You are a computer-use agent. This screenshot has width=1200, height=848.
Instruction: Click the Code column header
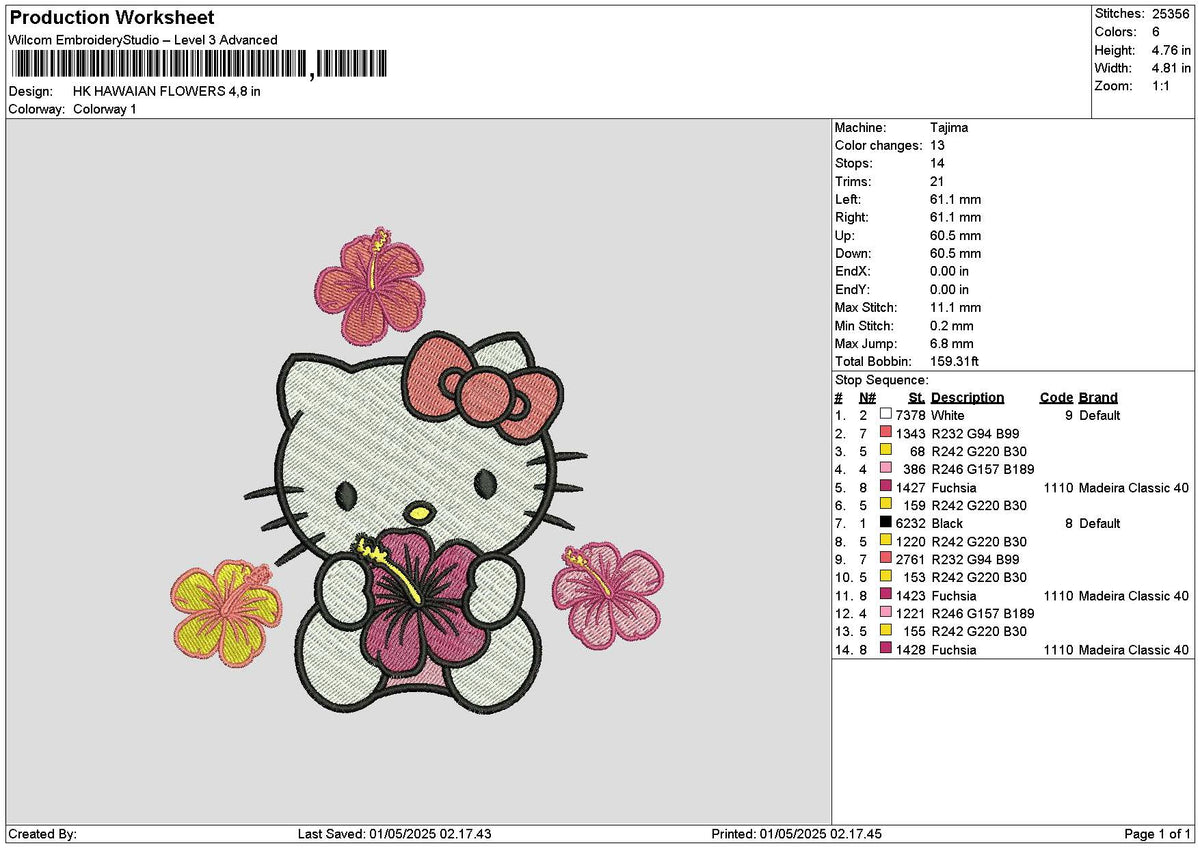1056,397
